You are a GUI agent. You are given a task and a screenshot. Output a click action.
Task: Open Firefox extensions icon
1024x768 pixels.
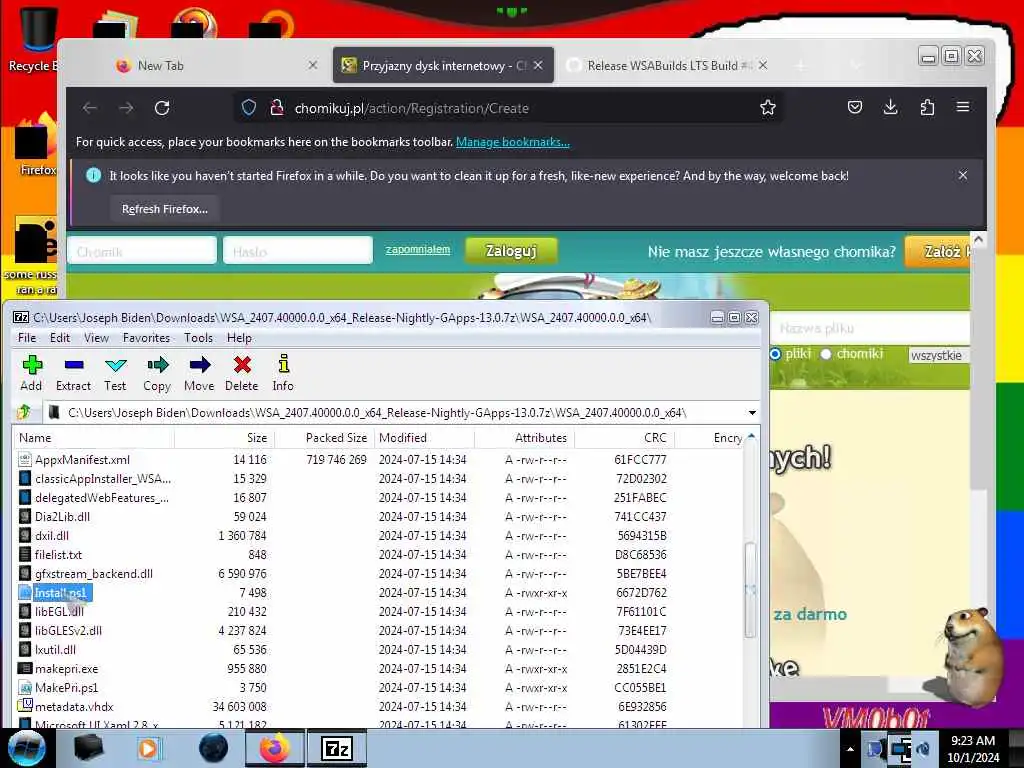[927, 107]
